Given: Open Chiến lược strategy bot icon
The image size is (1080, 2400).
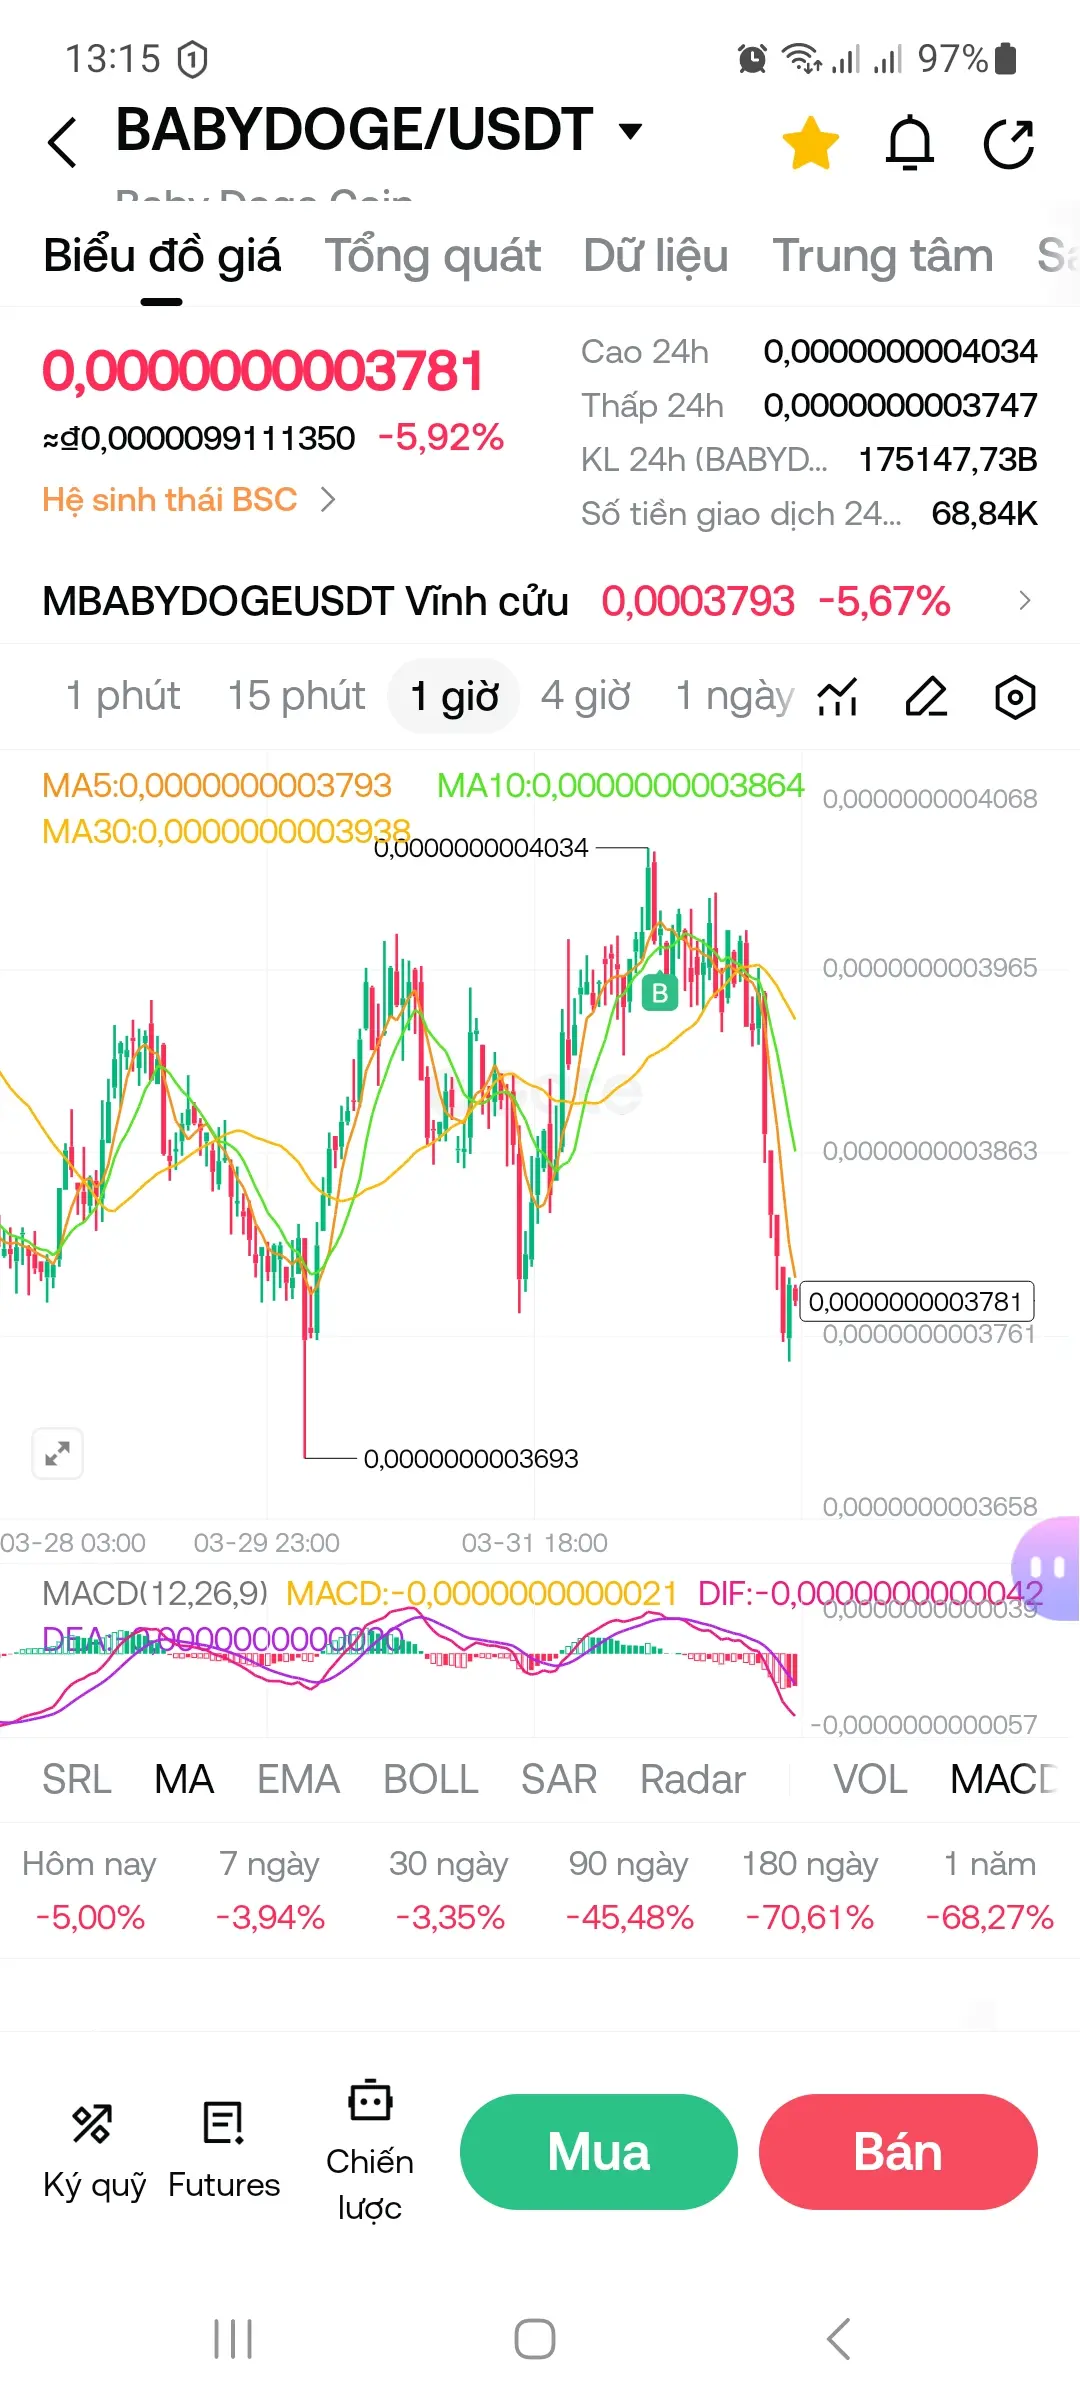Looking at the screenshot, I should pos(370,2152).
